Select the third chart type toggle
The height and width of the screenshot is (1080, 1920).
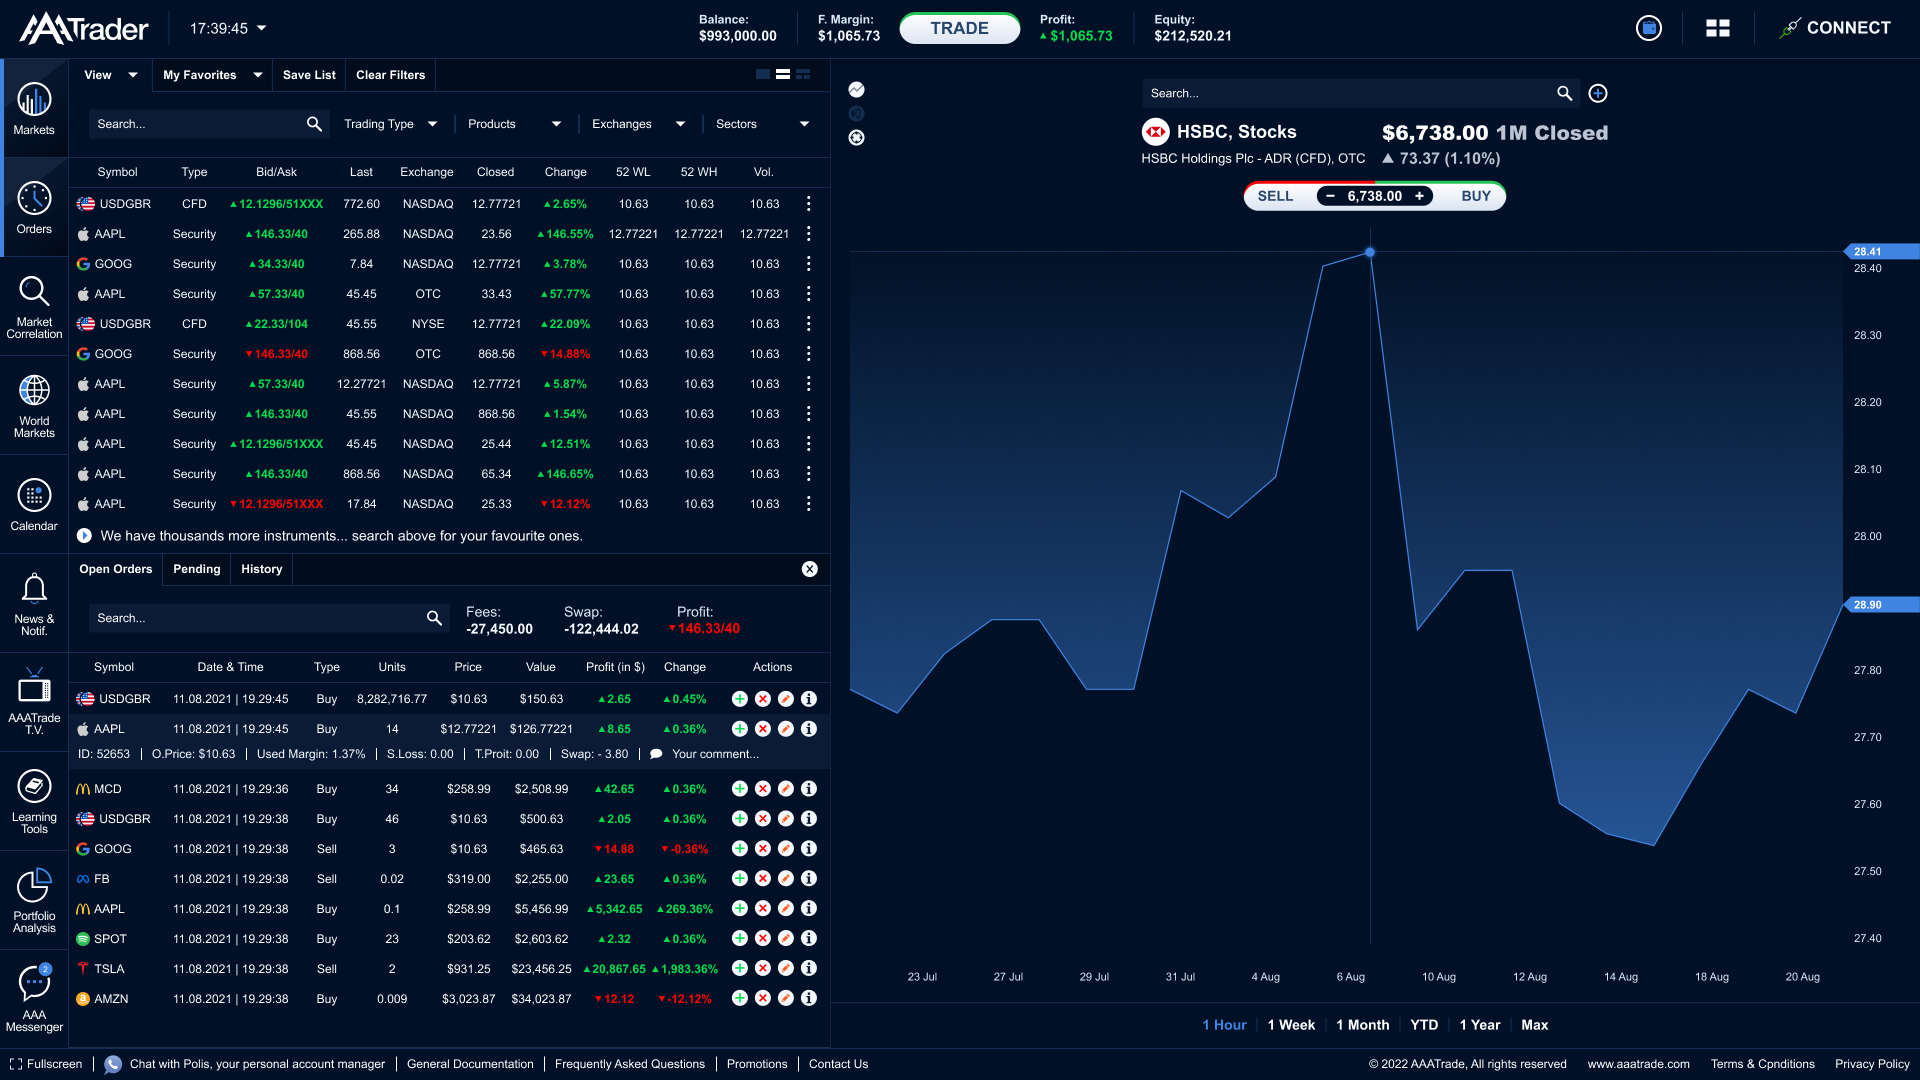[857, 138]
